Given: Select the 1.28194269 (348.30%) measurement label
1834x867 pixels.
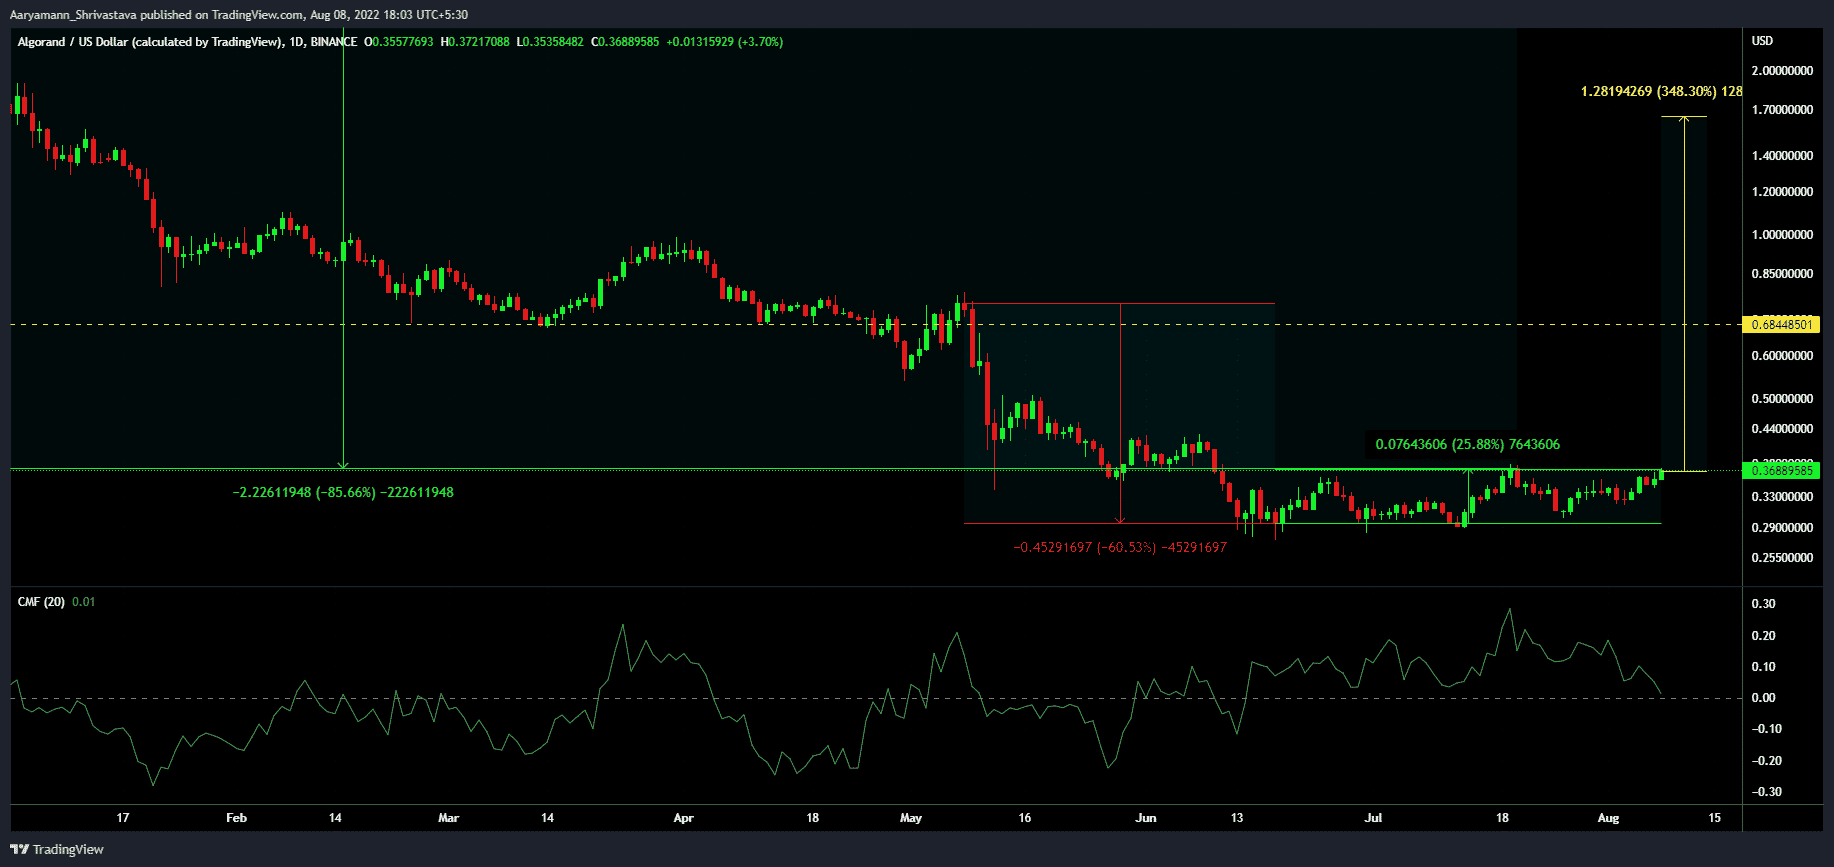Looking at the screenshot, I should tap(1661, 91).
